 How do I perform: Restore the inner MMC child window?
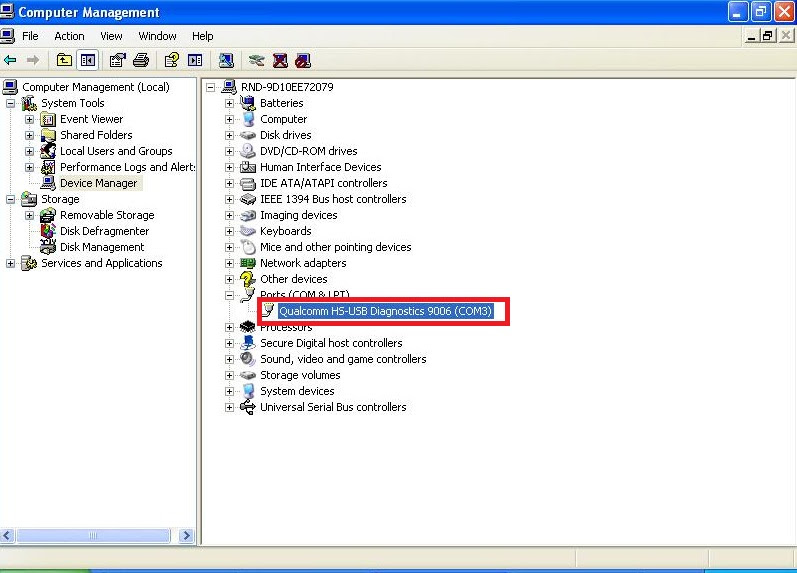tap(768, 36)
